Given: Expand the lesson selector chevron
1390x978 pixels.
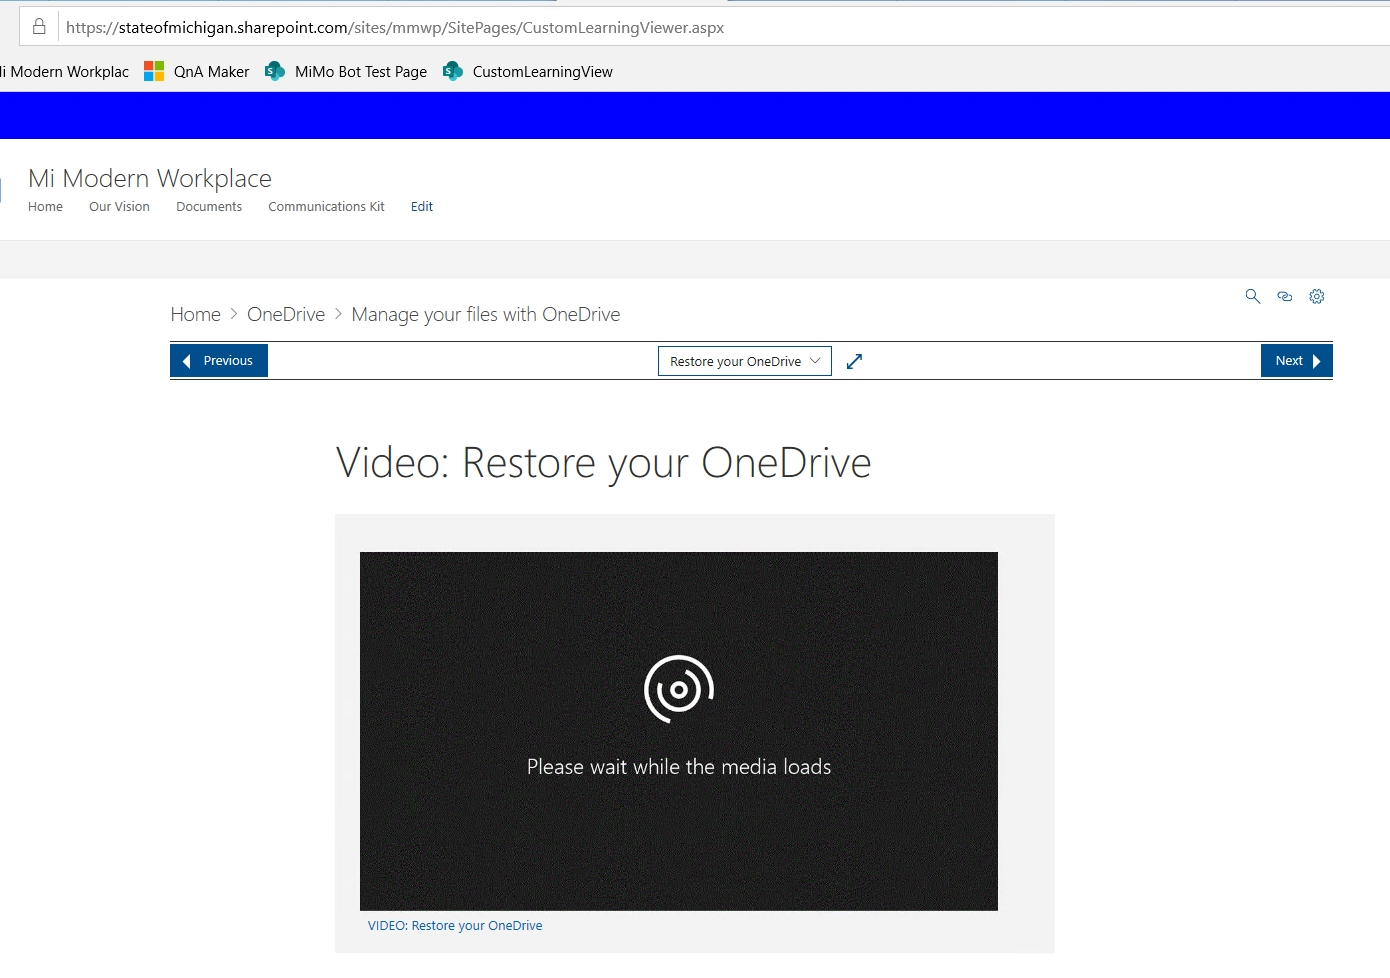Looking at the screenshot, I should click(816, 361).
